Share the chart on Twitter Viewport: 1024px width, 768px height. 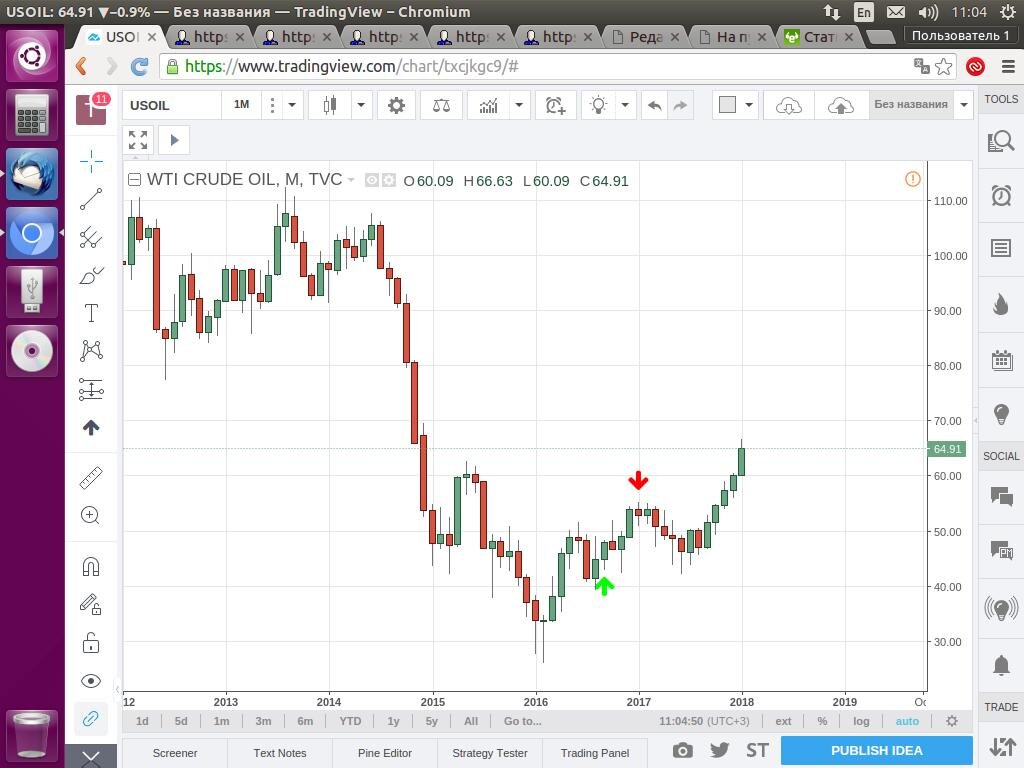click(720, 750)
